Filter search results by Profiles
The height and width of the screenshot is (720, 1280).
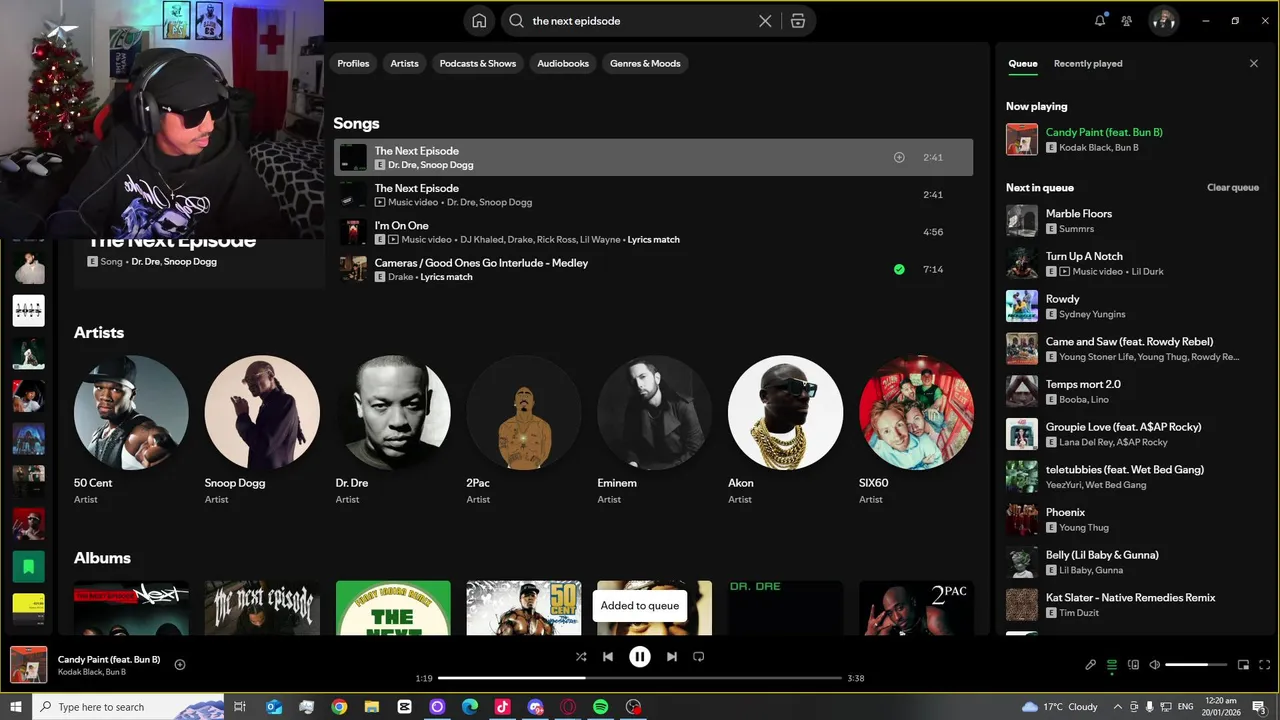point(353,63)
